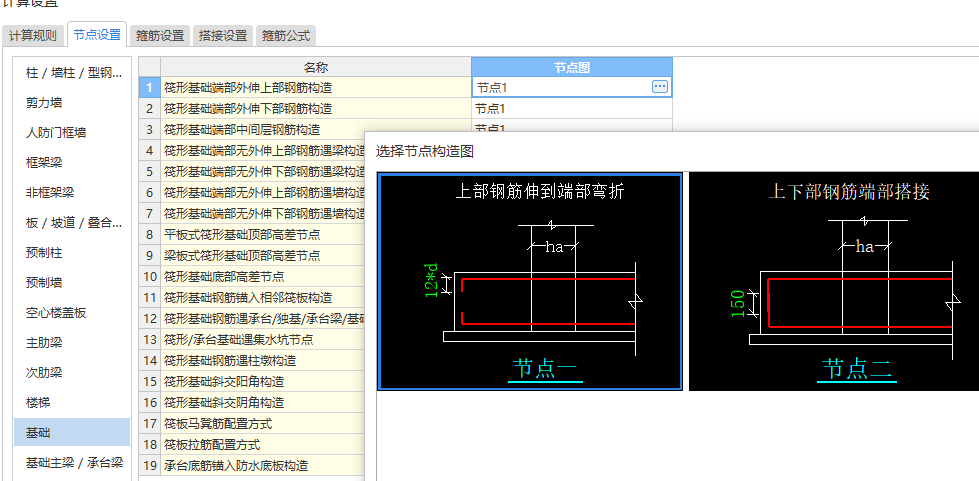979x481 pixels.
Task: Select the 节点设置 tab
Action: (x=97, y=34)
